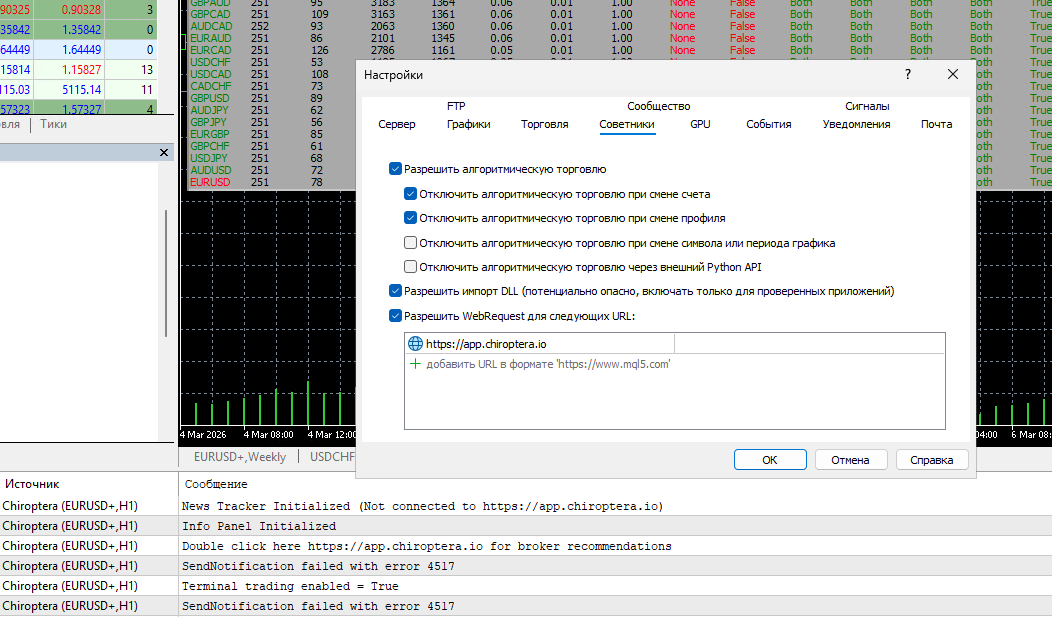Switch to the EURUSD+,Weekly chart tab
1052x617 pixels.
[240, 457]
